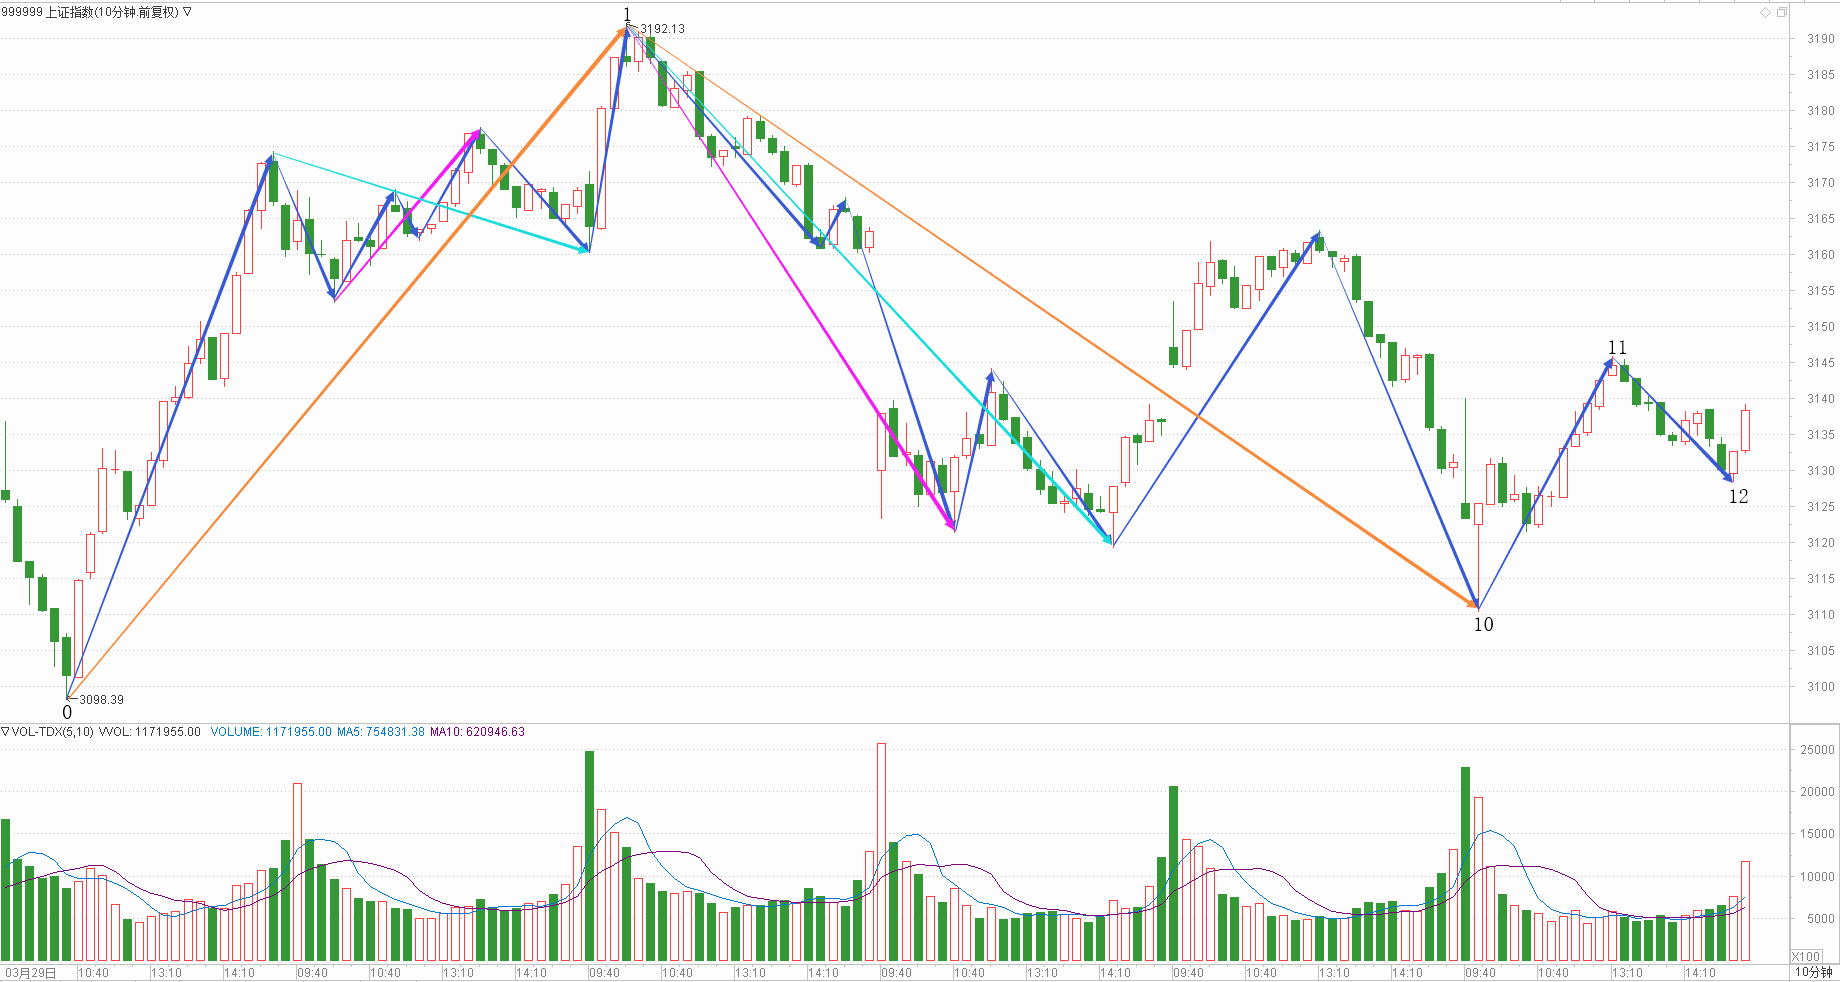
Task: Click the 999999 上证指数 chart title text
Action: [90, 12]
